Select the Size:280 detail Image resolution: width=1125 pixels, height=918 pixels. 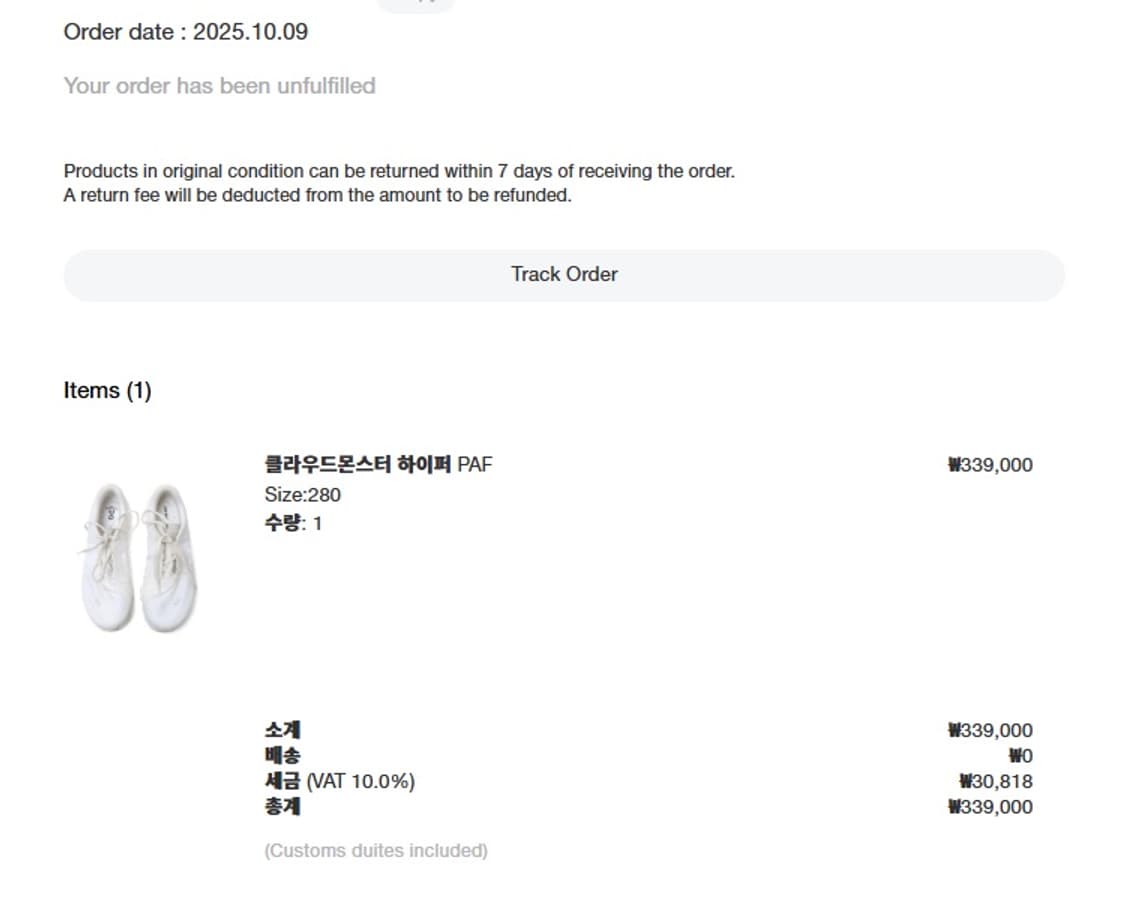(x=302, y=494)
